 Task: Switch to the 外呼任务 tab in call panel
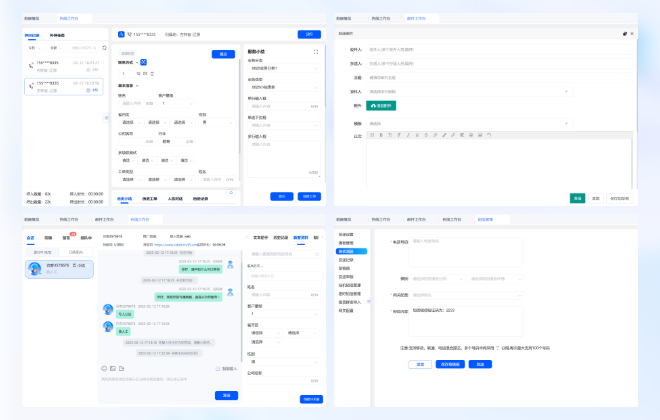tap(57, 35)
